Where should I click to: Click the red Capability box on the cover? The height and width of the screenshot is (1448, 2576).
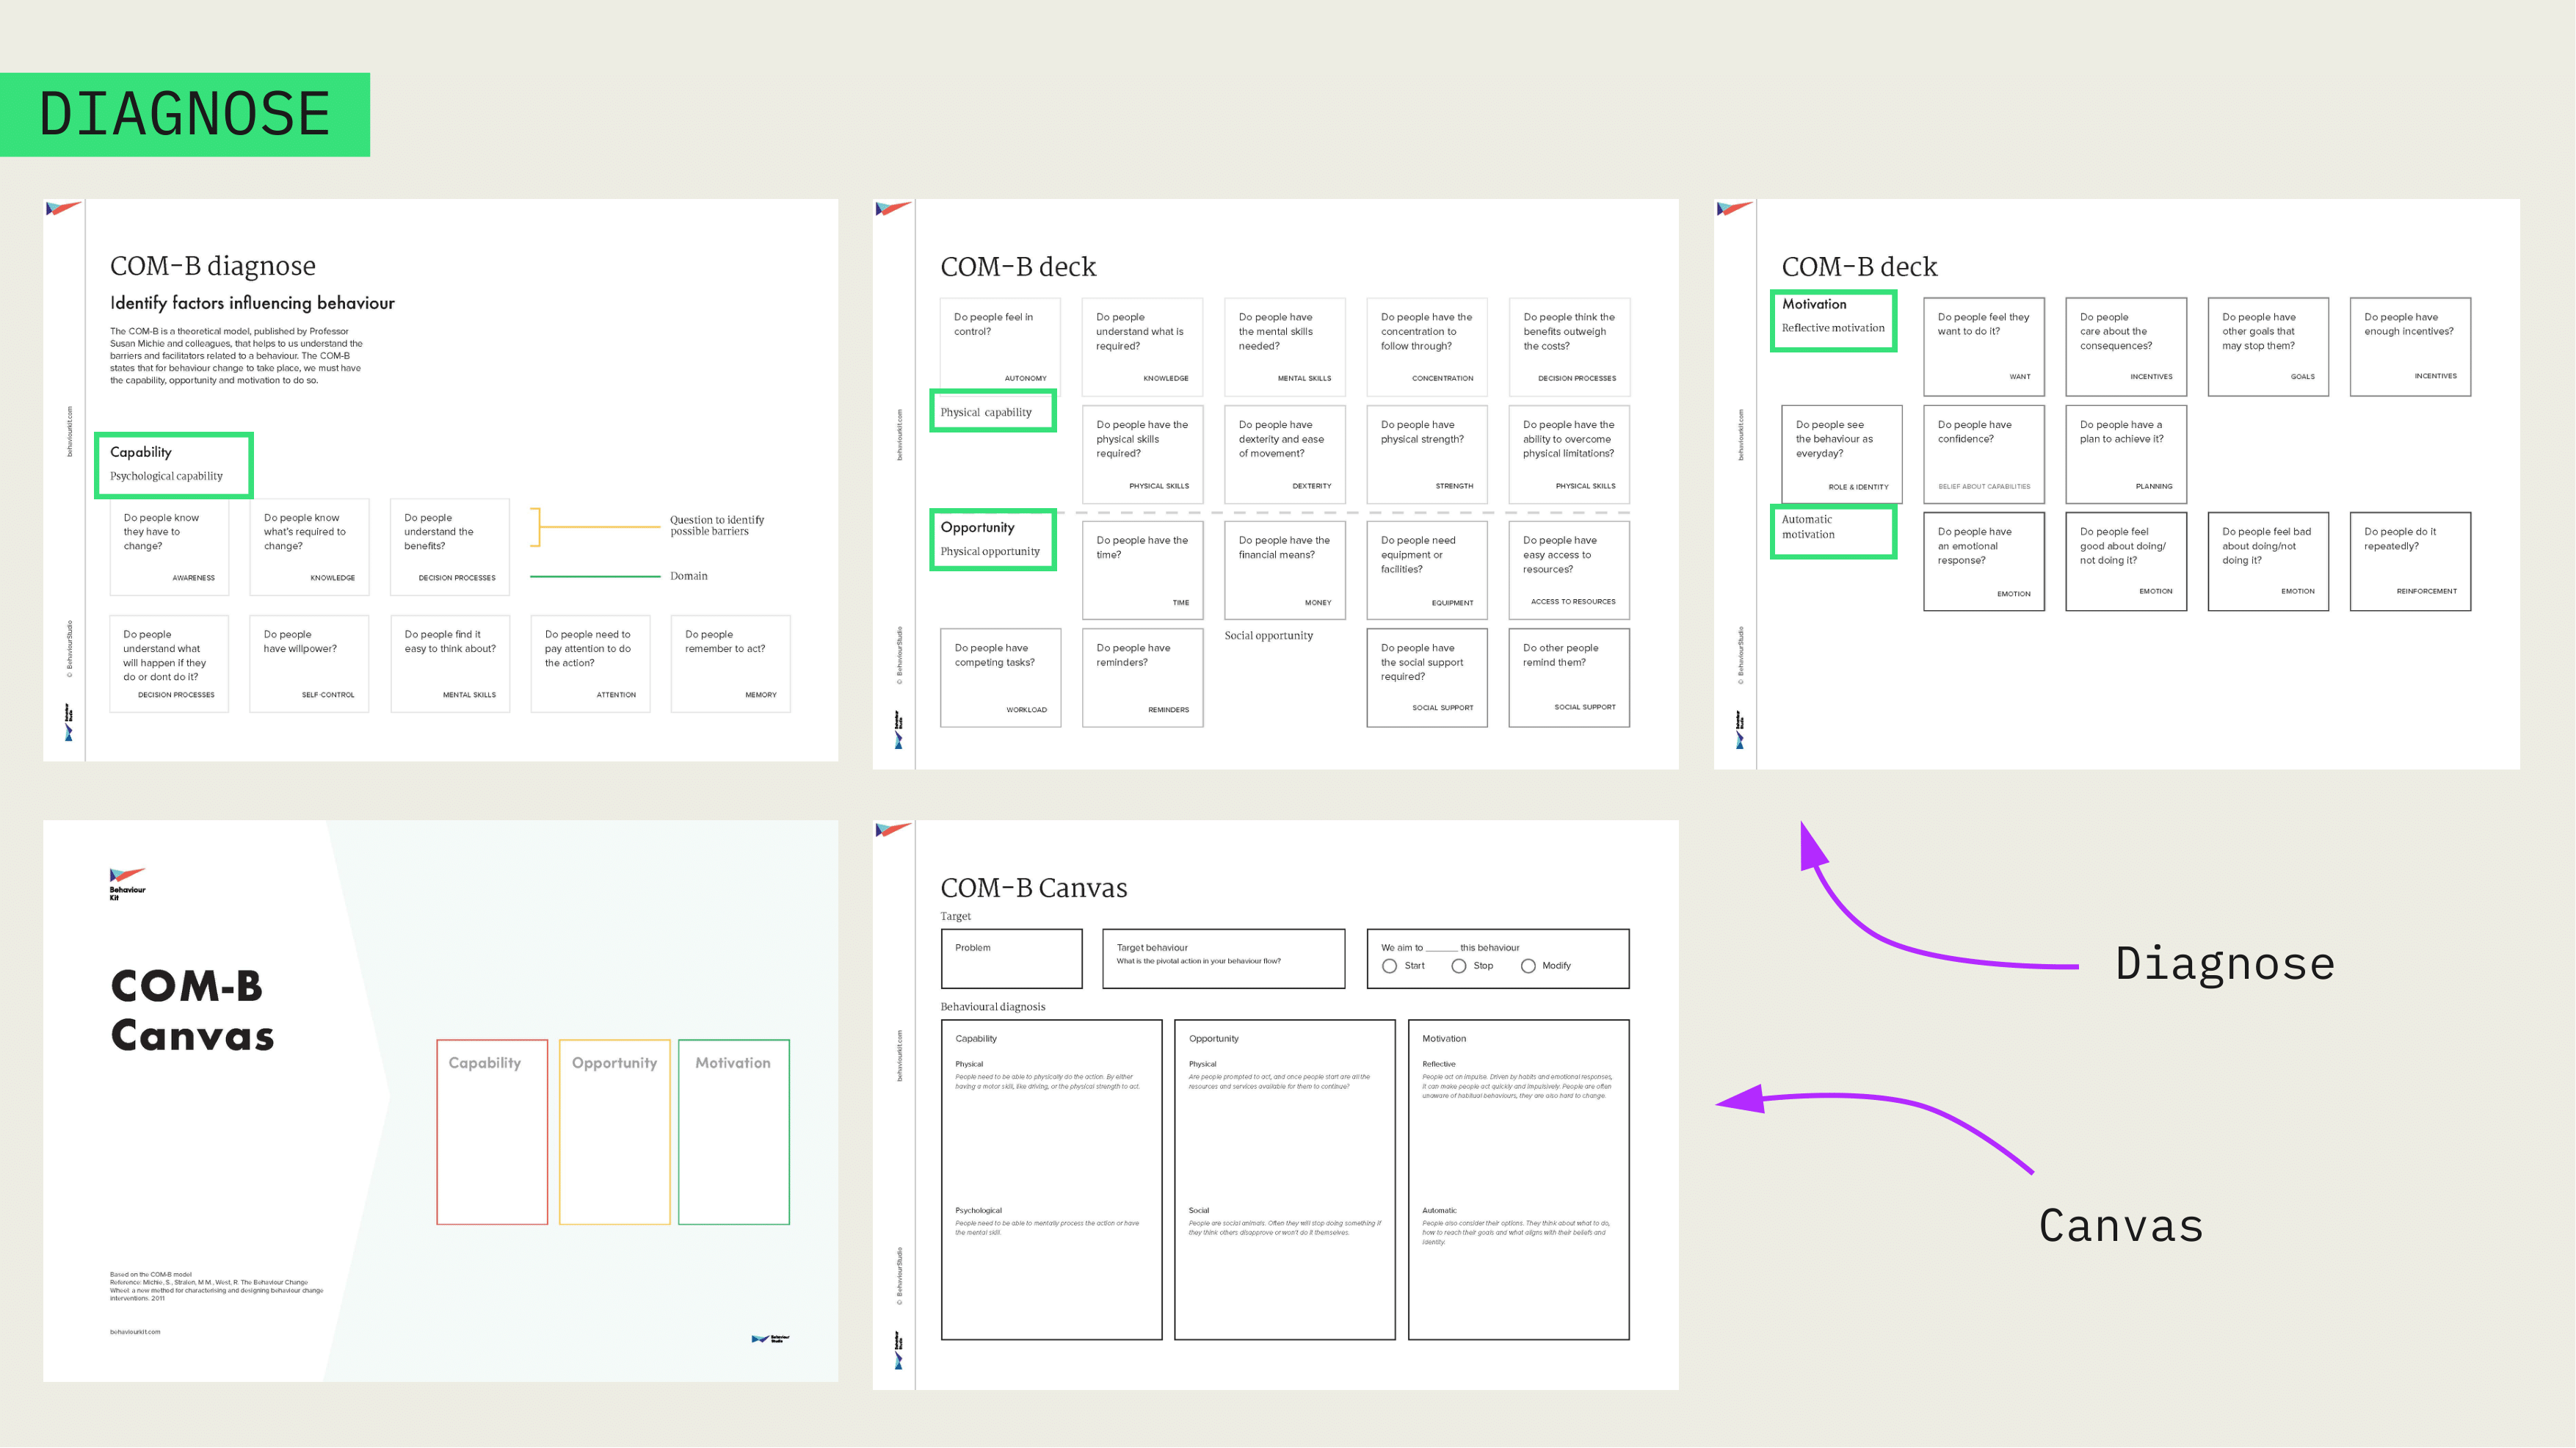tap(492, 1131)
